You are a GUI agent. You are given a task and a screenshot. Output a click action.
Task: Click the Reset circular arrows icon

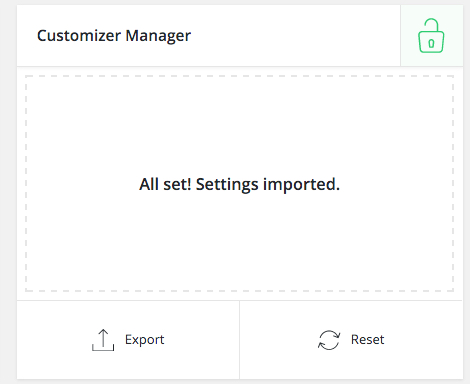pyautogui.click(x=329, y=340)
